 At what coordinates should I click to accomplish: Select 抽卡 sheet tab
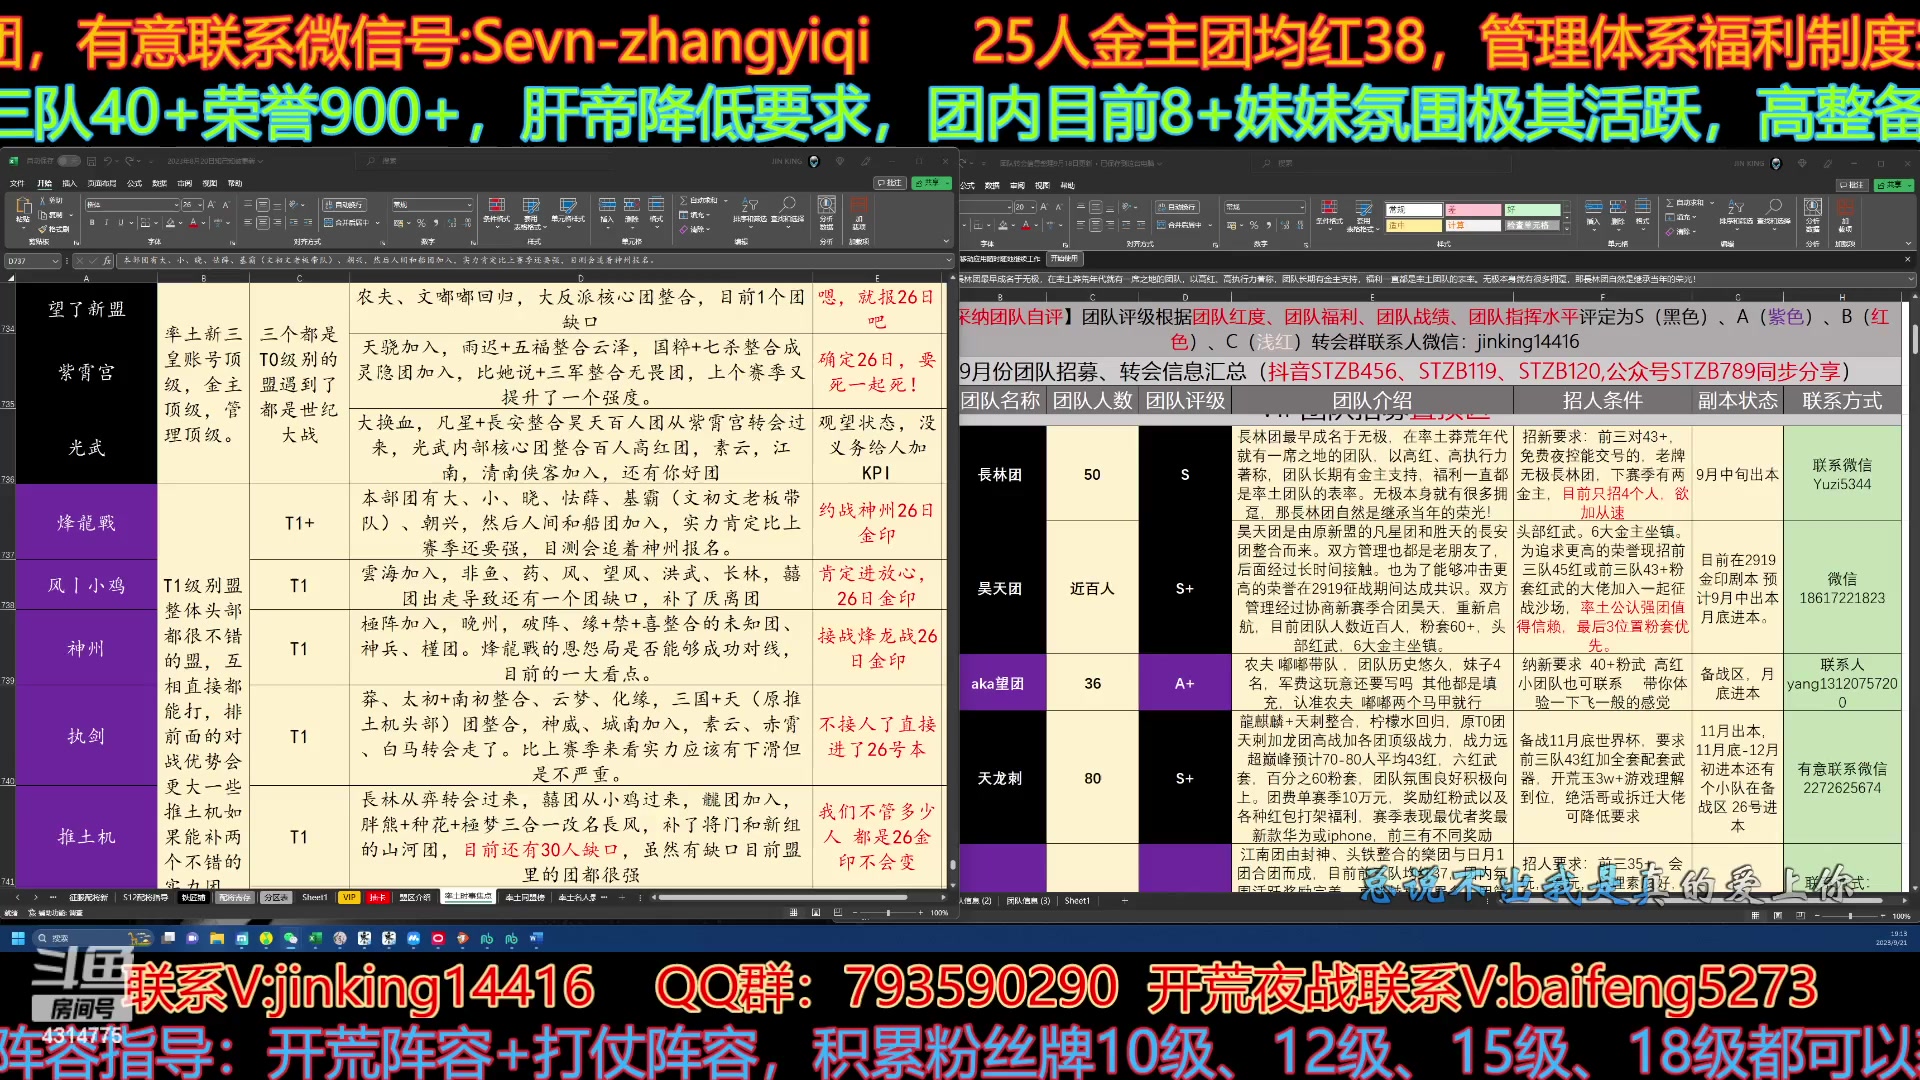click(377, 897)
